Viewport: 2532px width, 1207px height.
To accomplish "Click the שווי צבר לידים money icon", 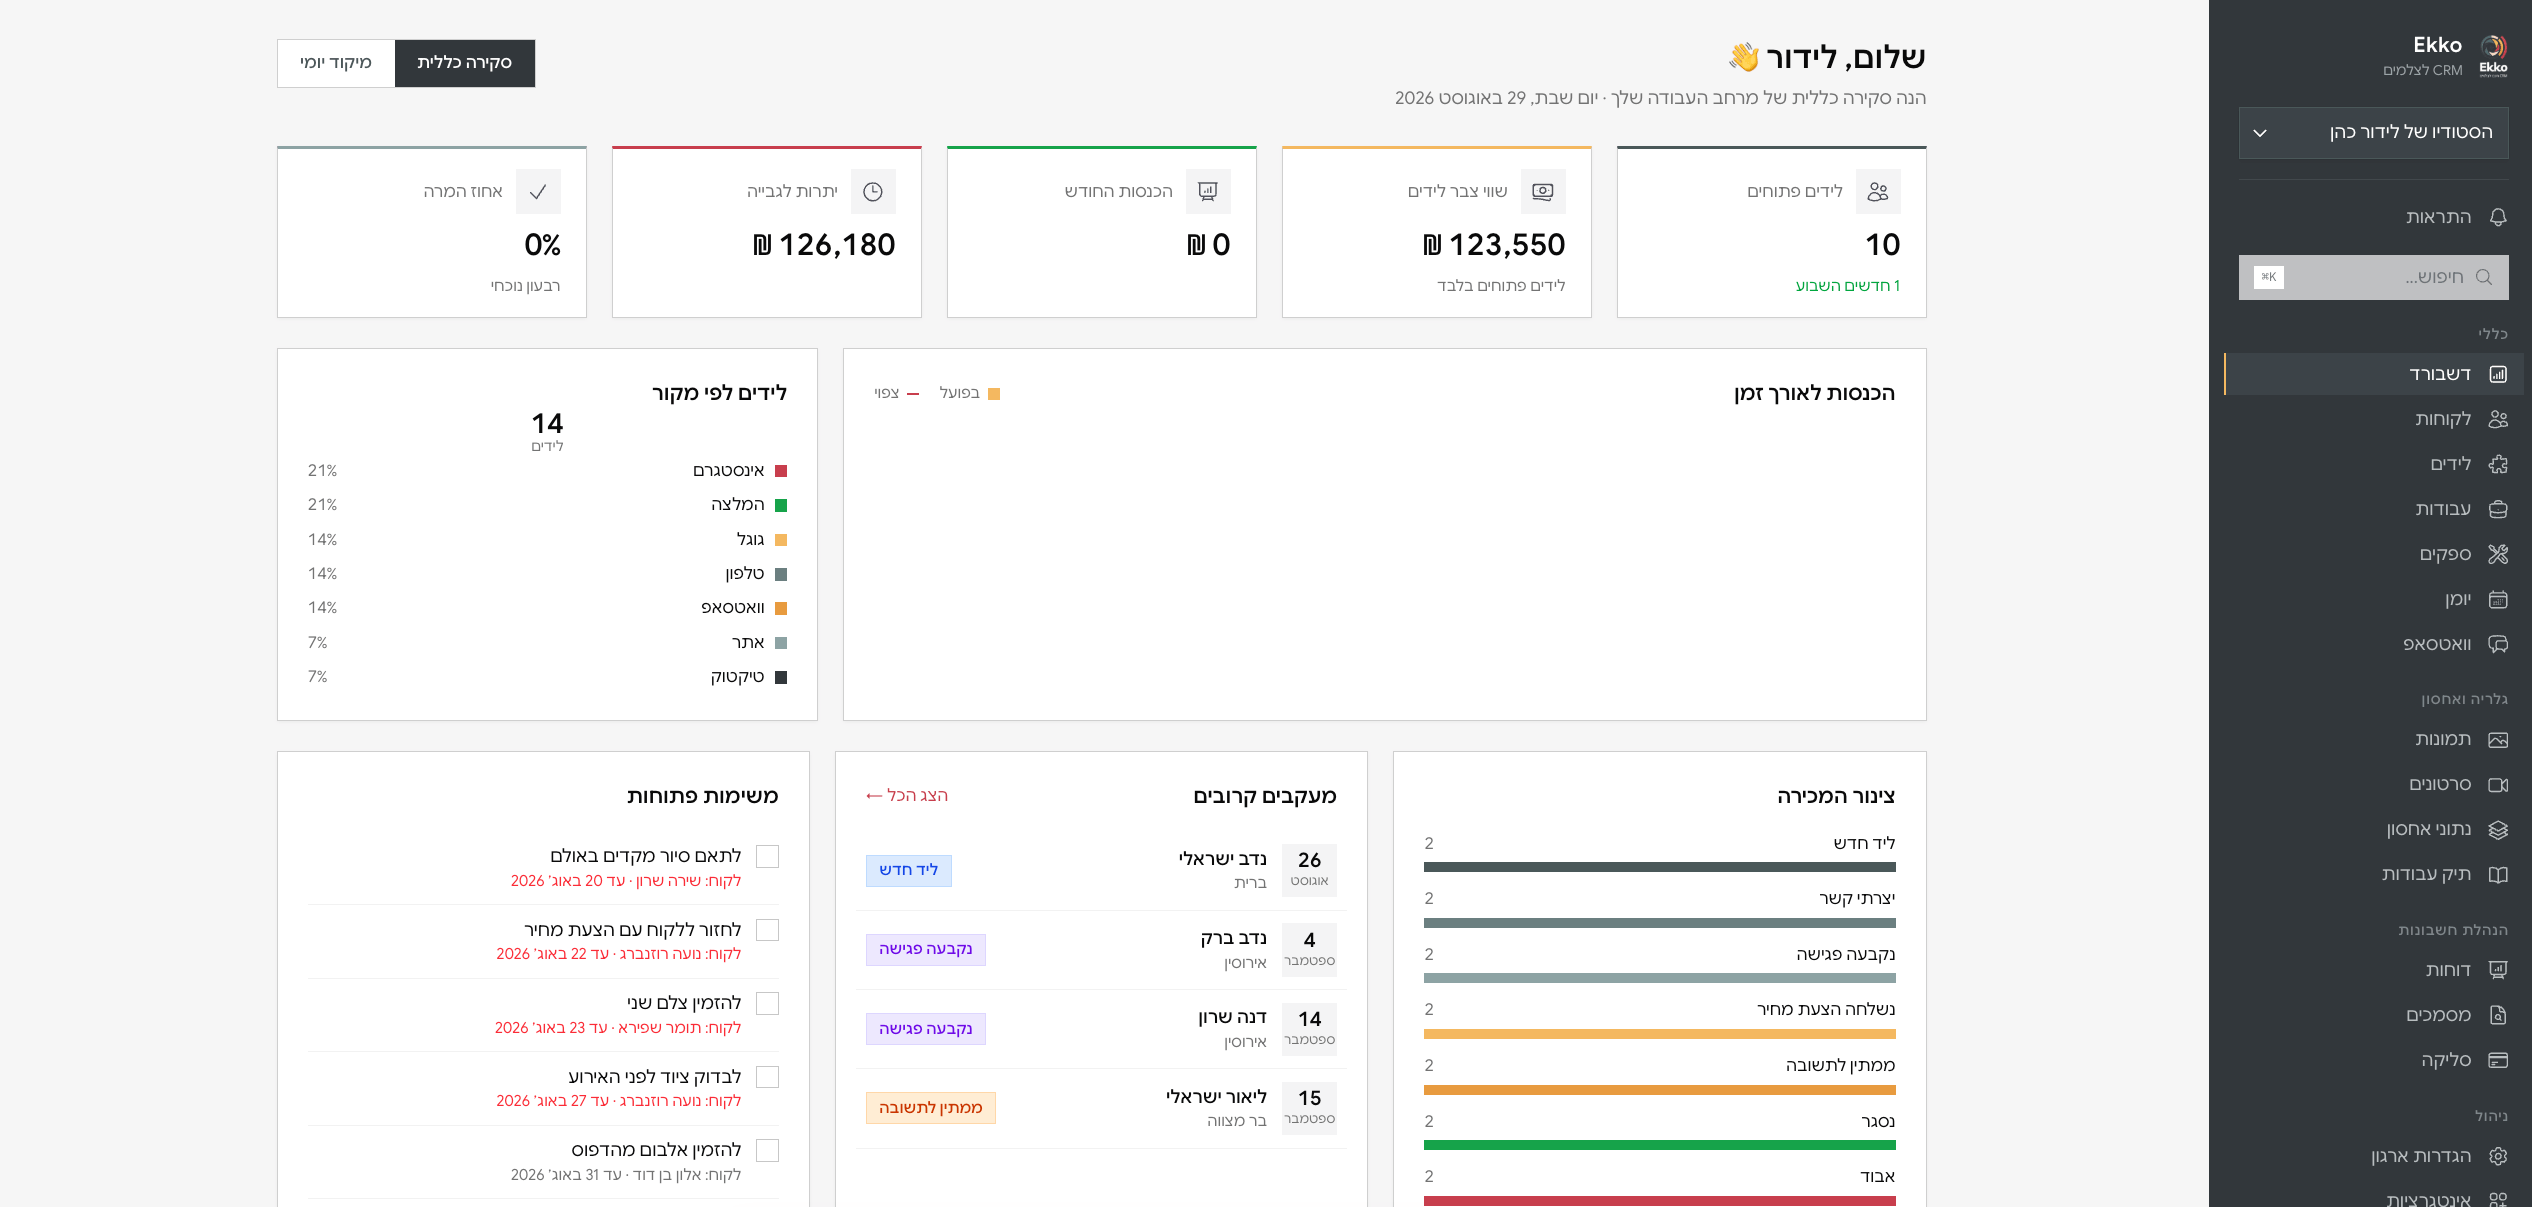I will pyautogui.click(x=1543, y=191).
